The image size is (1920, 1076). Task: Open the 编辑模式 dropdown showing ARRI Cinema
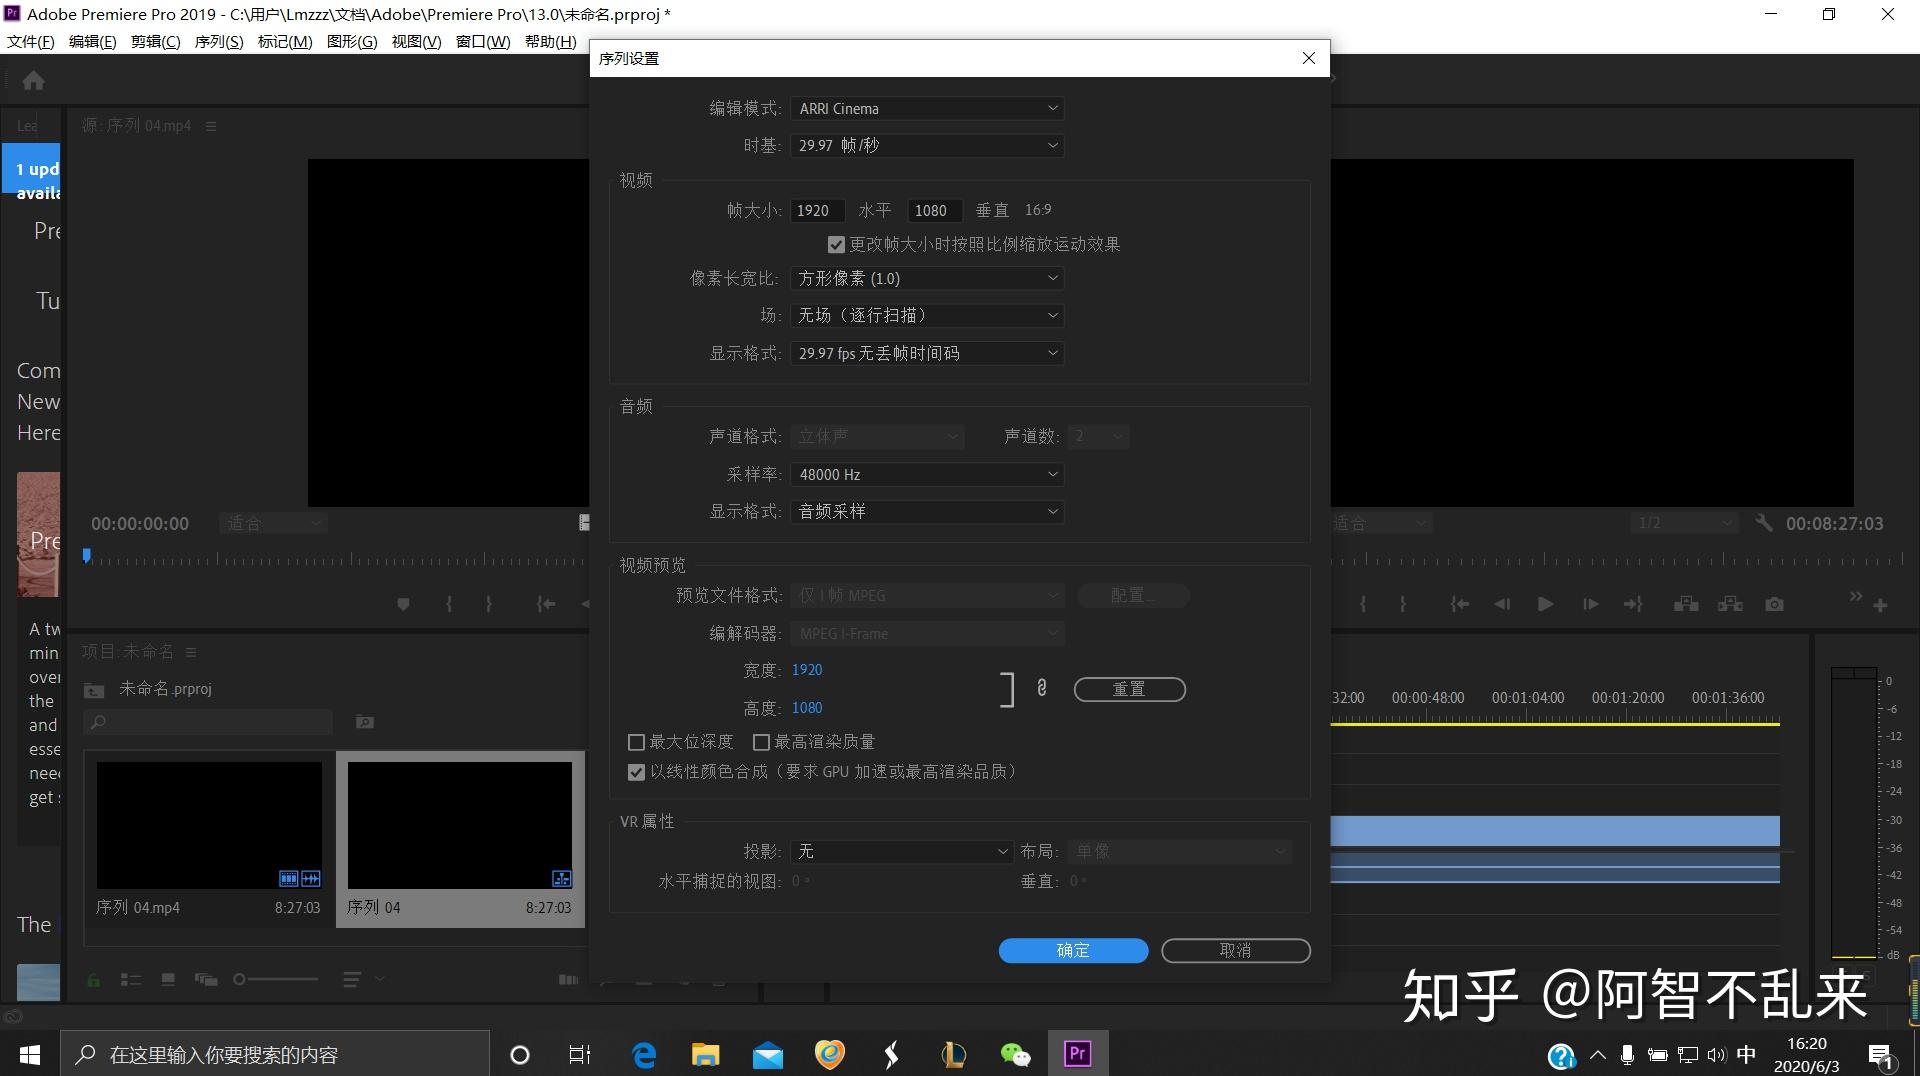click(x=926, y=108)
